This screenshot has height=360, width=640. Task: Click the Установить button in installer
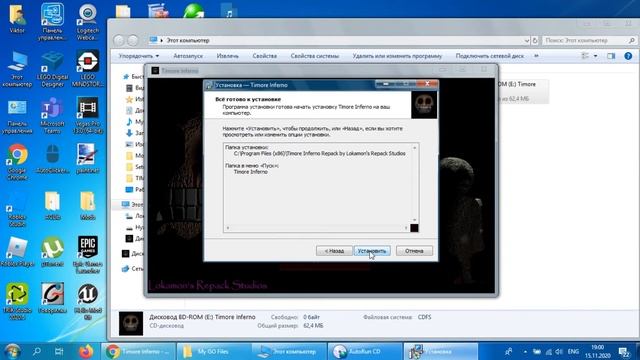point(372,251)
